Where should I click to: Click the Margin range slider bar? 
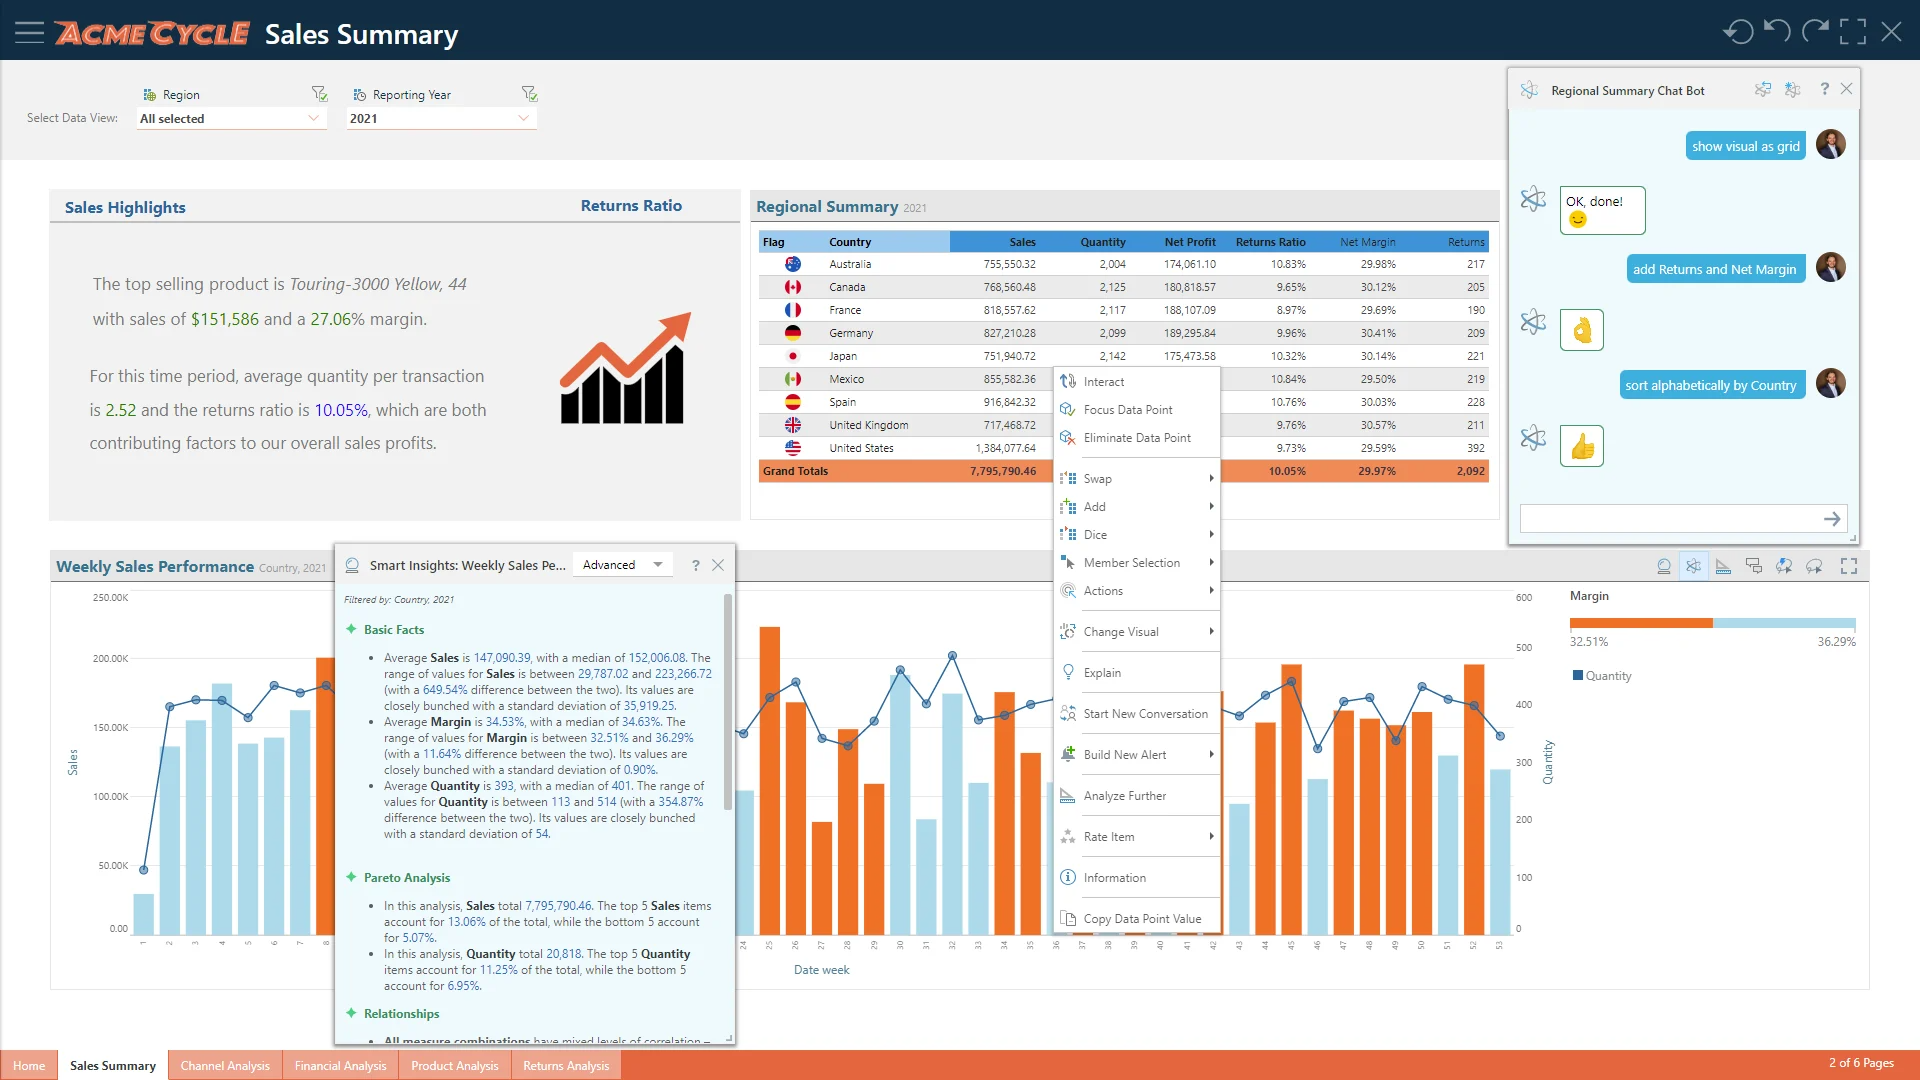point(1712,623)
